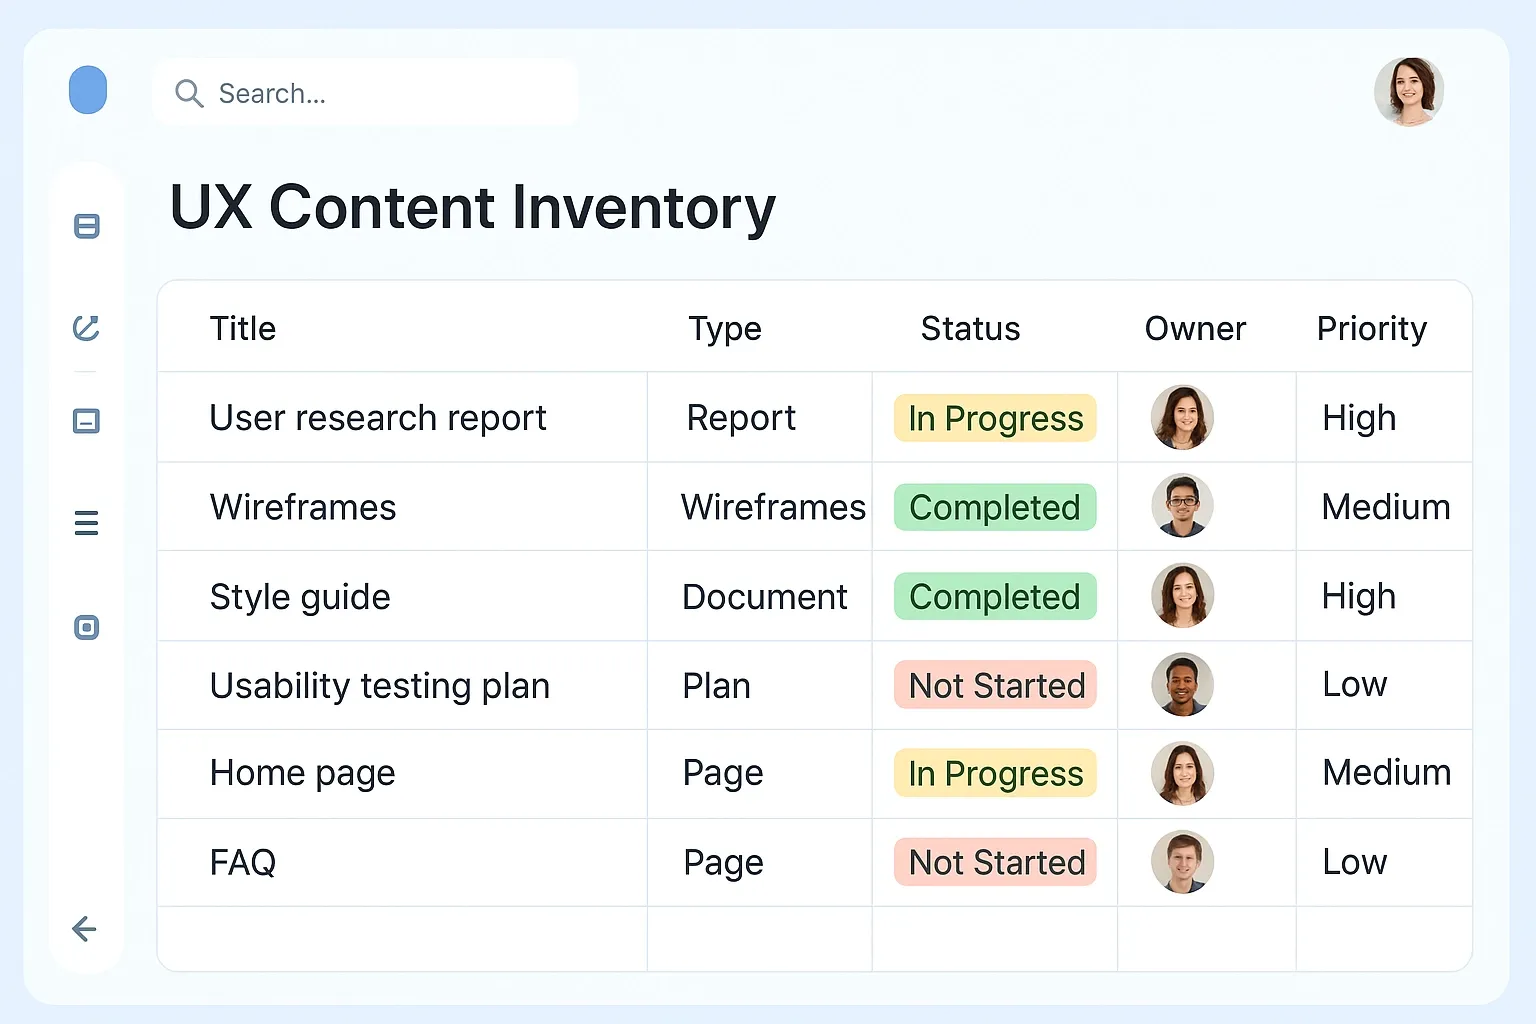Click Completed status of Style guide
Screen dimensions: 1536x1024
pyautogui.click(x=995, y=597)
